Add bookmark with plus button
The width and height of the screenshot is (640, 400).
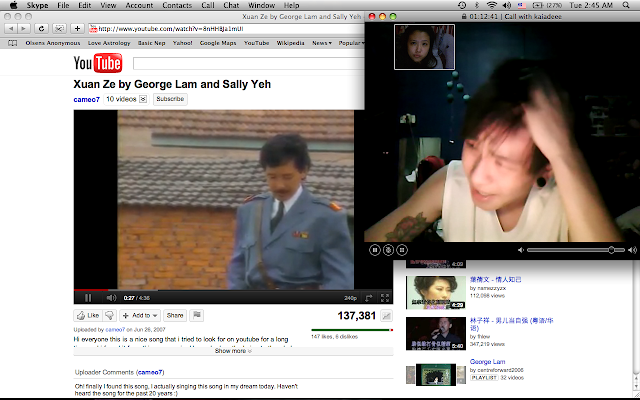(77, 29)
